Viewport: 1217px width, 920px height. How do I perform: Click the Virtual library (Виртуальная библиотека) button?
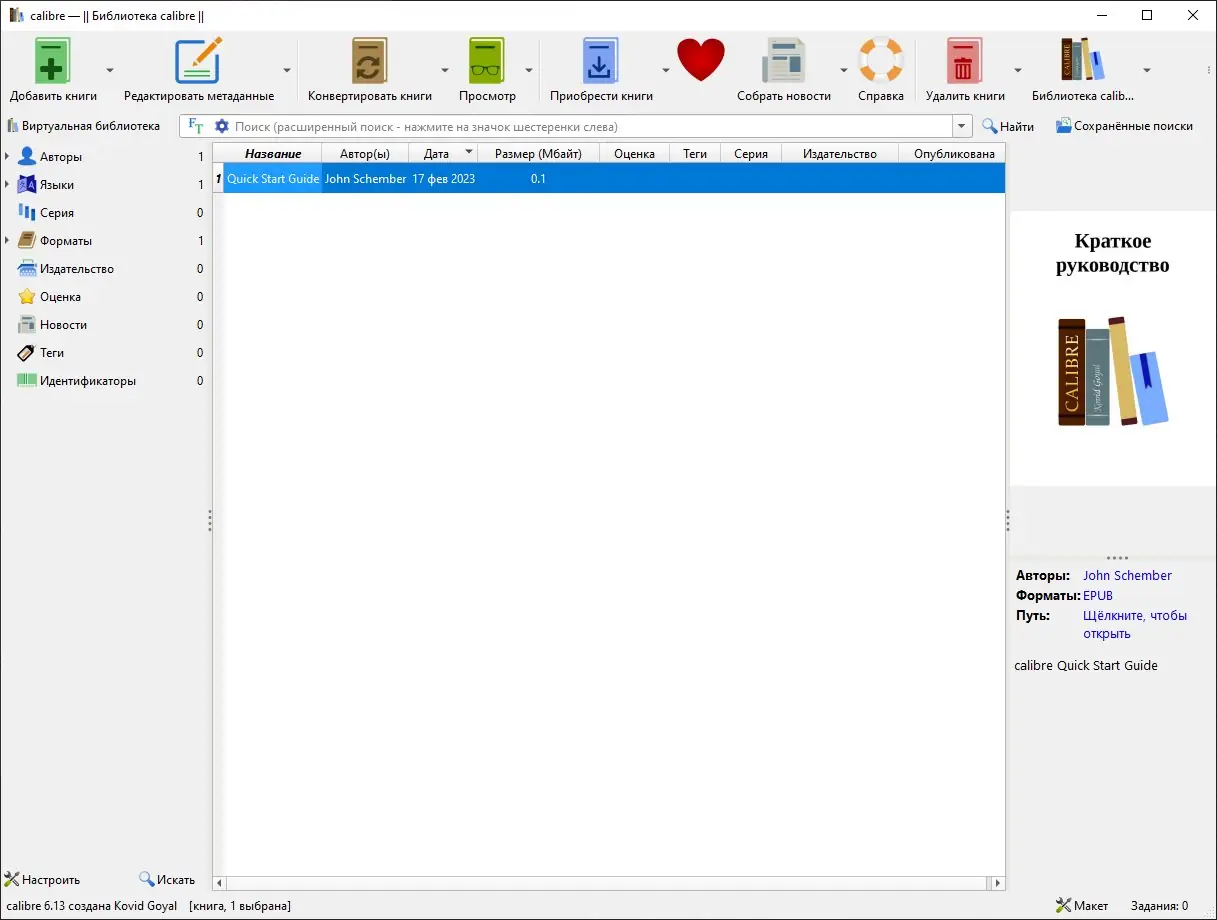pyautogui.click(x=83, y=126)
